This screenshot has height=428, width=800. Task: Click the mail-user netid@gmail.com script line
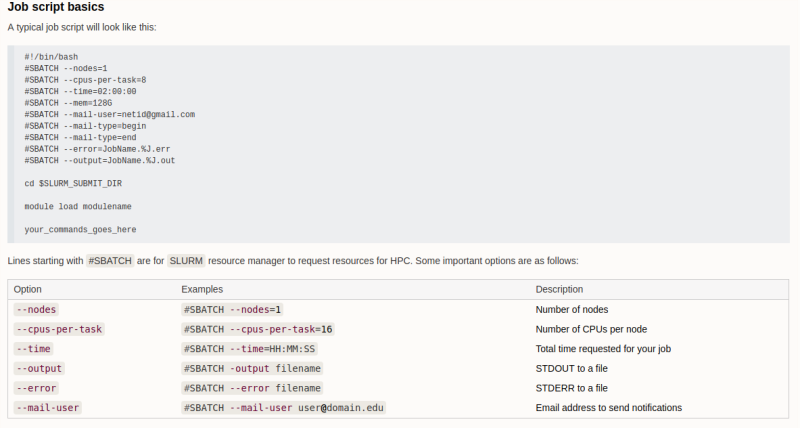point(109,115)
